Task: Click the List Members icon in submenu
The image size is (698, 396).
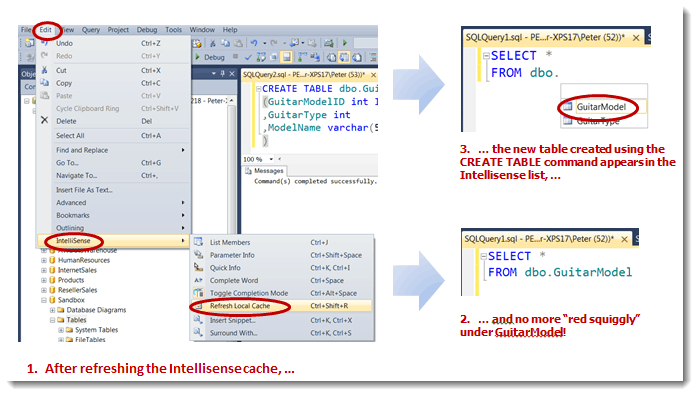Action: (199, 242)
